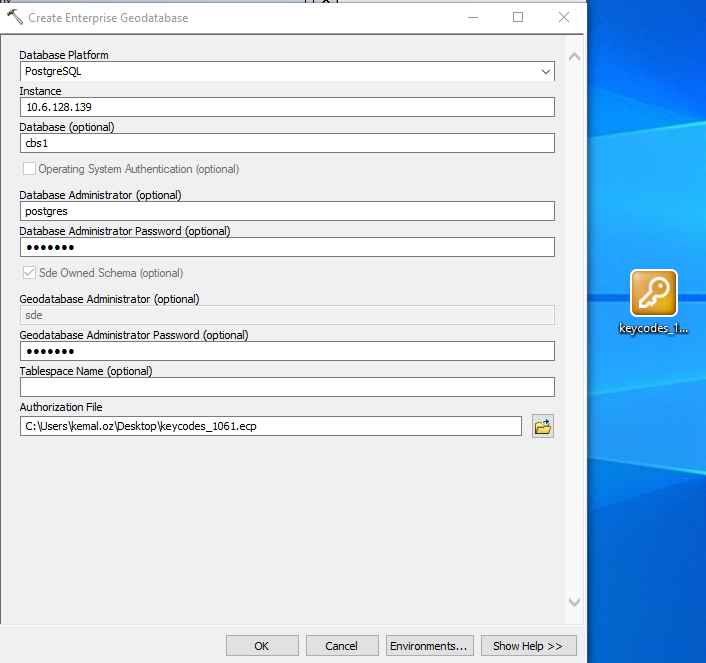Click the scroll up arrow in dialog
706x663 pixels.
[x=575, y=57]
